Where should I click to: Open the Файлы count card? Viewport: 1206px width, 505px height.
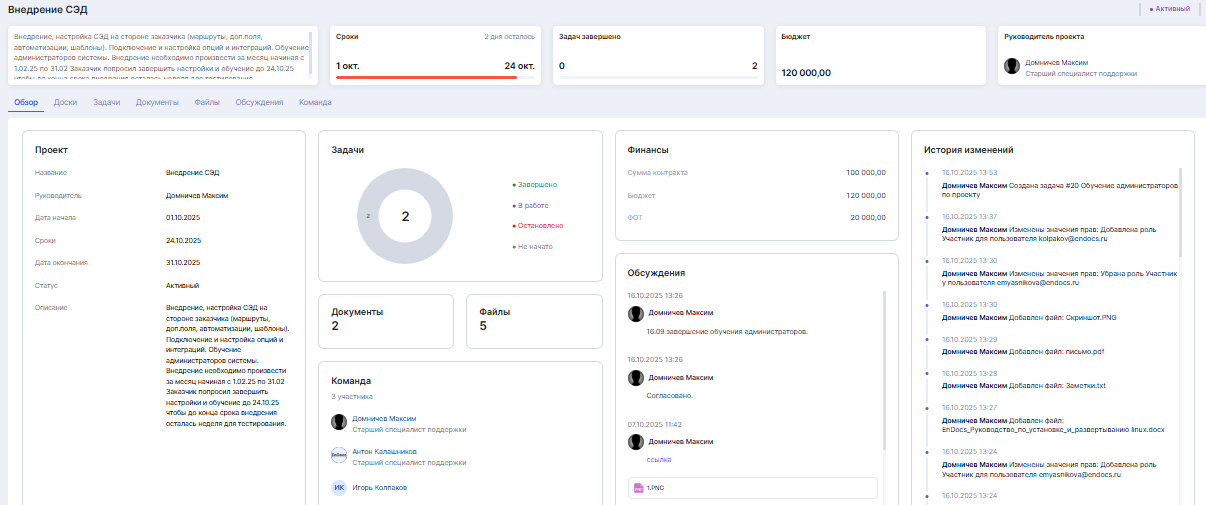533,319
